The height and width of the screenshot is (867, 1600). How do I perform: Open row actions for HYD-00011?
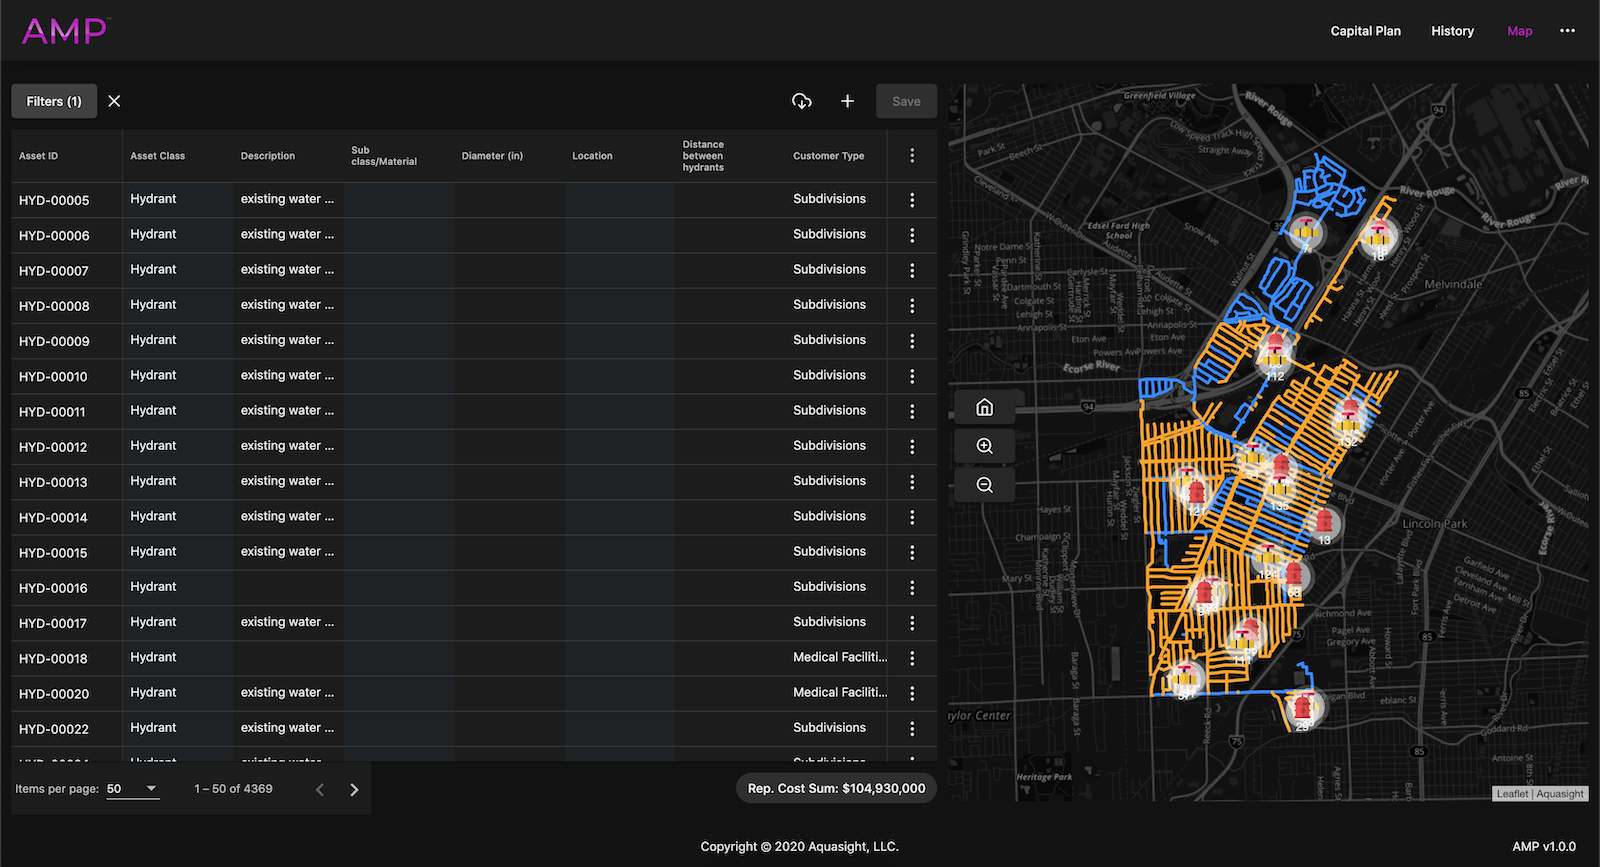912,411
